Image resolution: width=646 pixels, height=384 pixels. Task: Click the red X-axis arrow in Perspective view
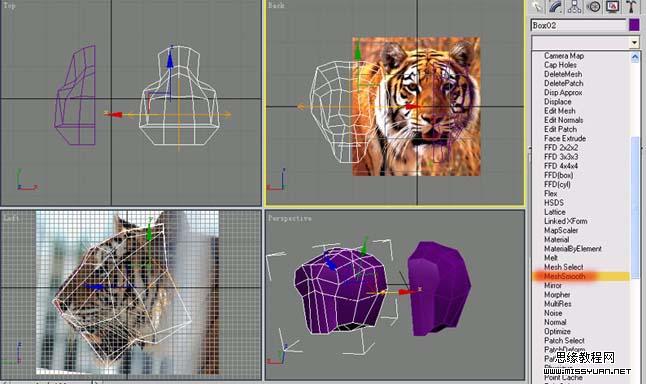click(x=407, y=292)
